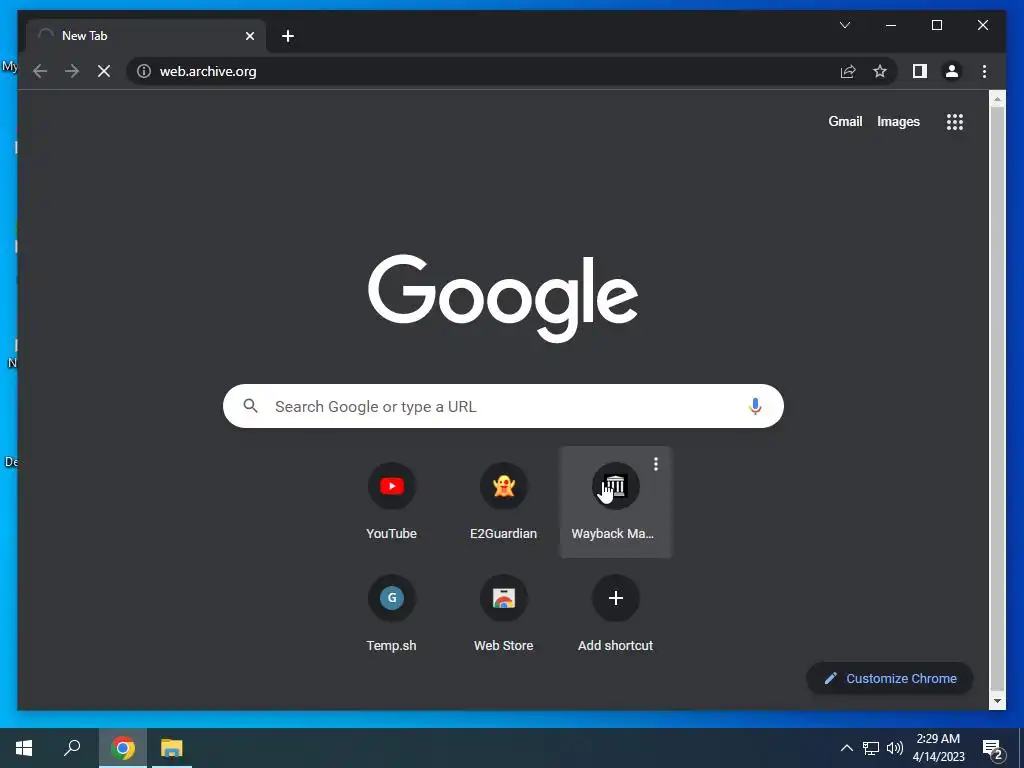Viewport: 1024px width, 768px height.
Task: Open the network status tray icon
Action: [871, 748]
